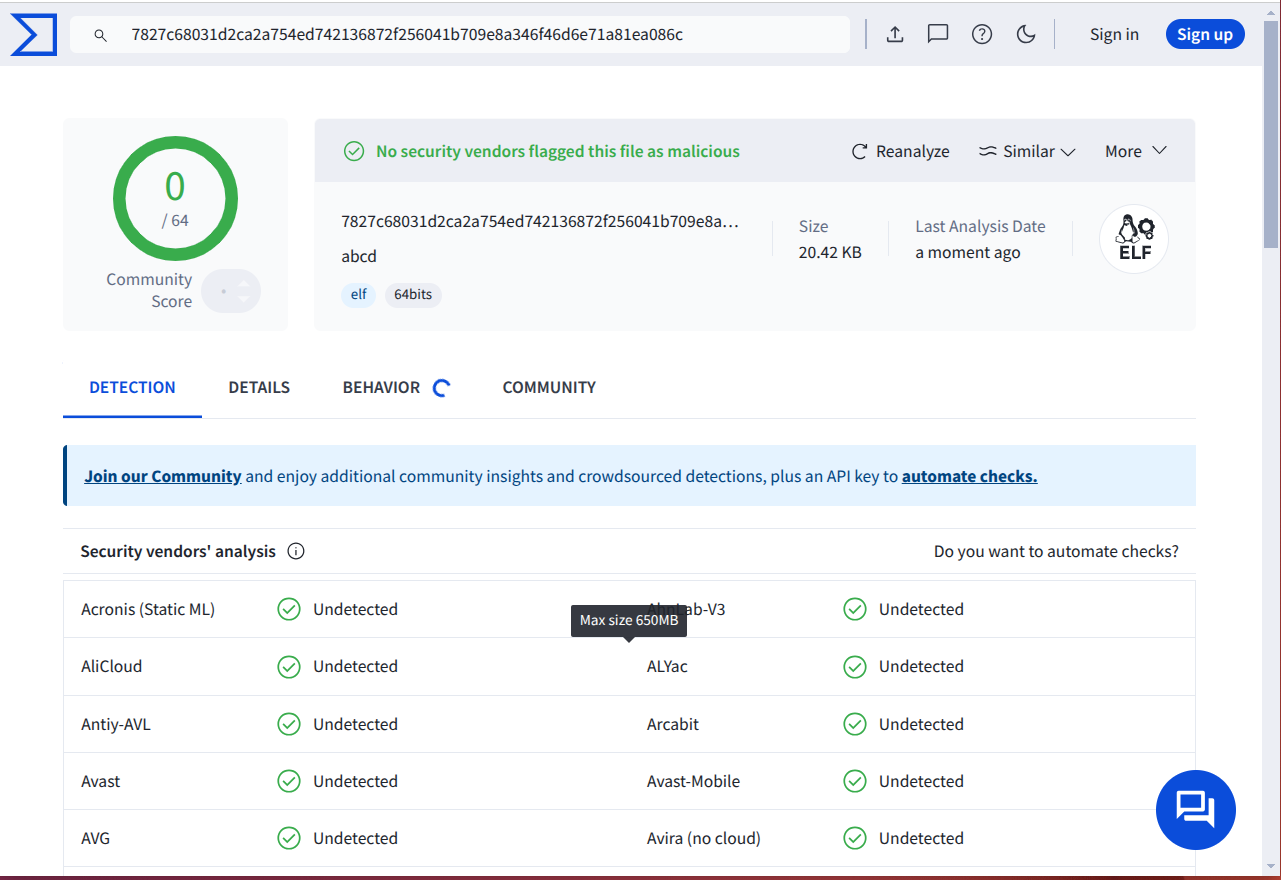This screenshot has height=880, width=1281.
Task: Click the AliCloud vendor name
Action: [x=112, y=666]
